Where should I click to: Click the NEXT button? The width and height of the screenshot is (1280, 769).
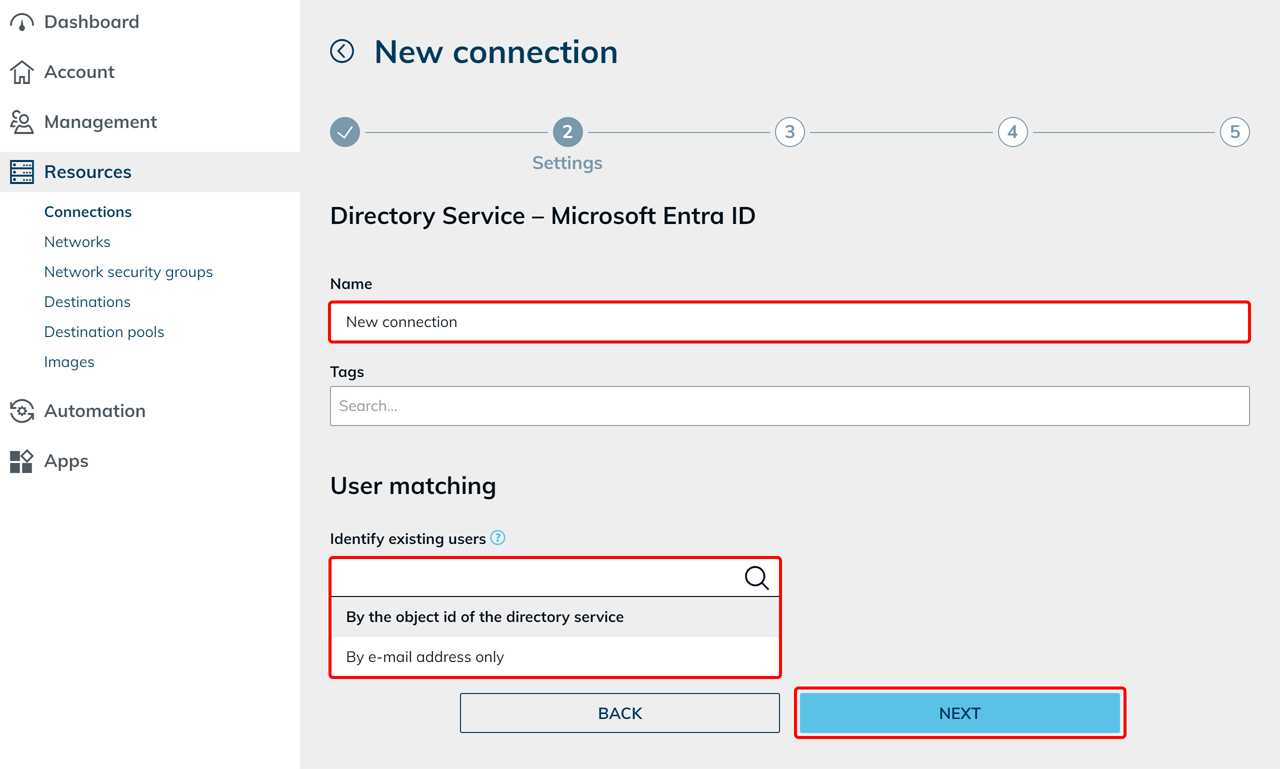[x=960, y=713]
